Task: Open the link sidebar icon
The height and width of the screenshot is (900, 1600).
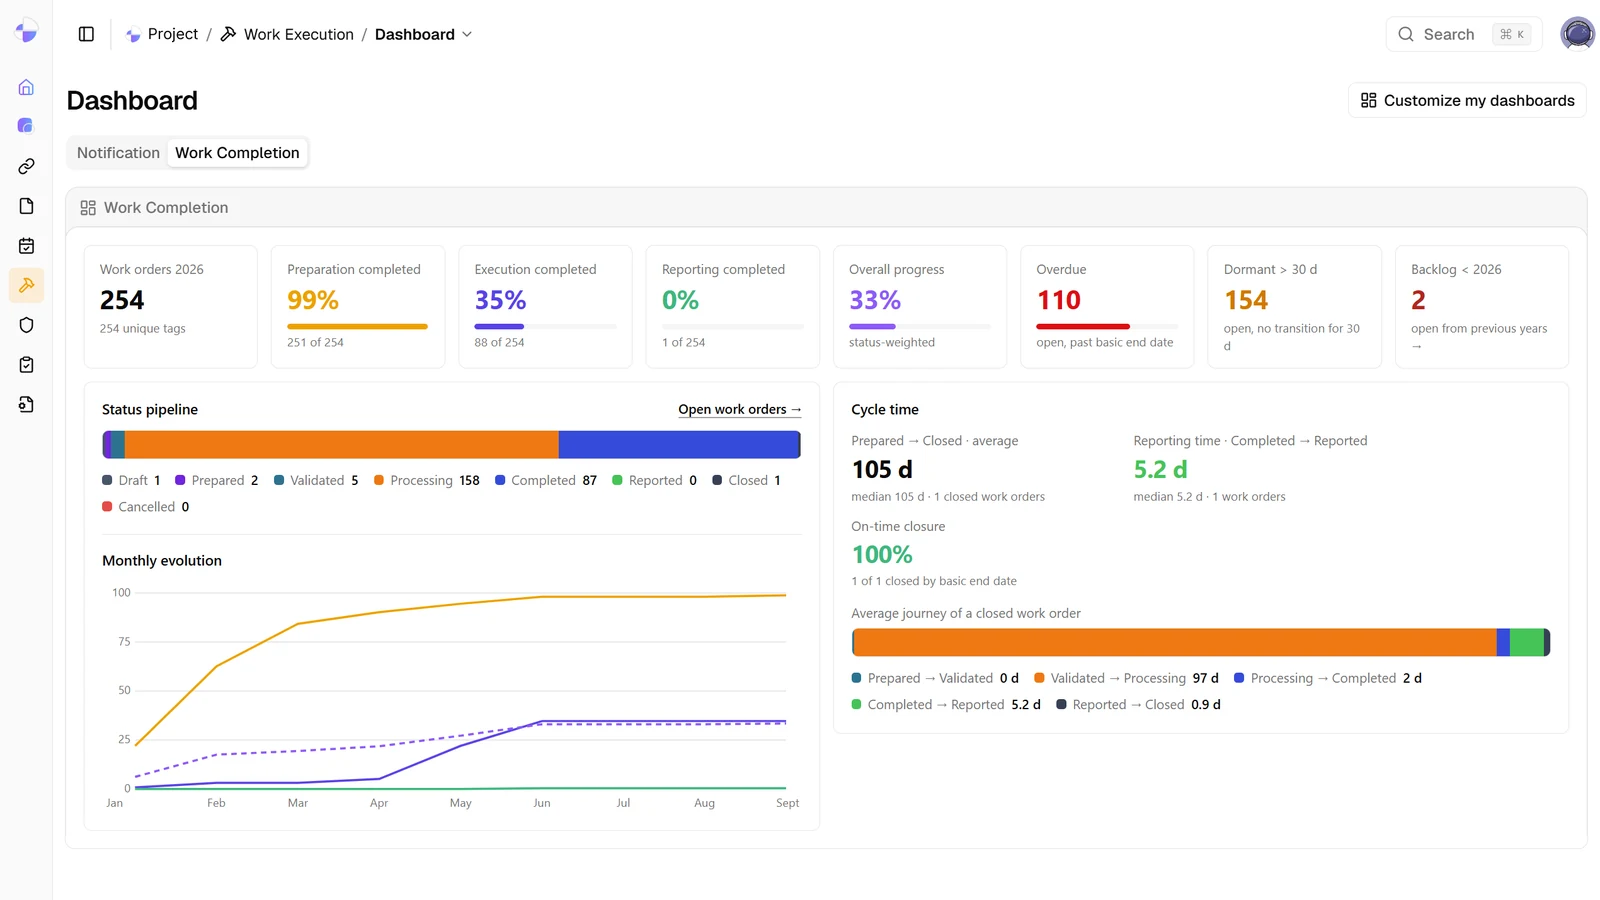Action: click(x=26, y=166)
